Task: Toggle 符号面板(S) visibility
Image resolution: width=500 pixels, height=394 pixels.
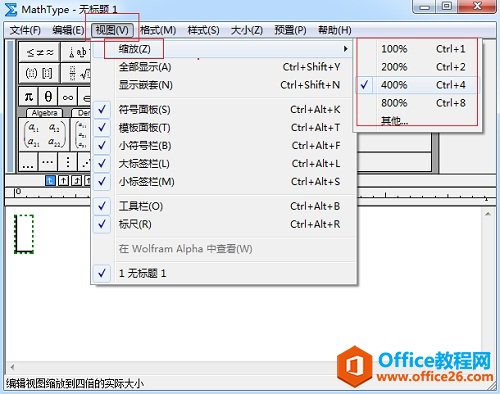Action: [223, 110]
